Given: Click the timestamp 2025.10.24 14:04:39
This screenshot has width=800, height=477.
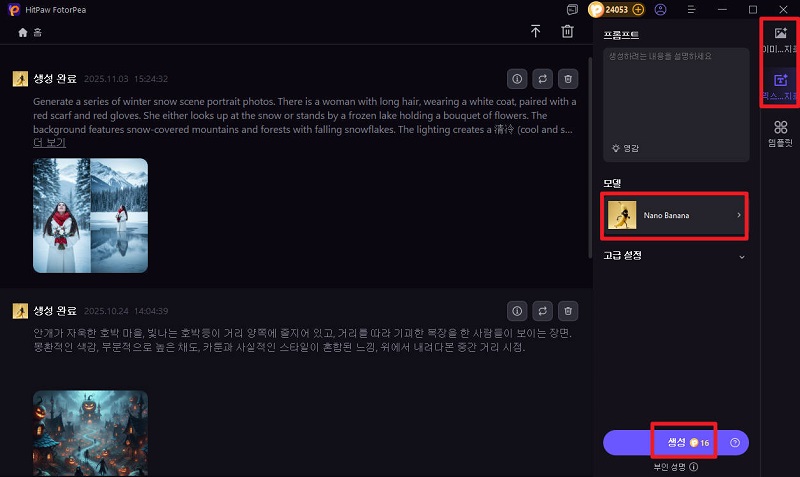Looking at the screenshot, I should (x=126, y=311).
